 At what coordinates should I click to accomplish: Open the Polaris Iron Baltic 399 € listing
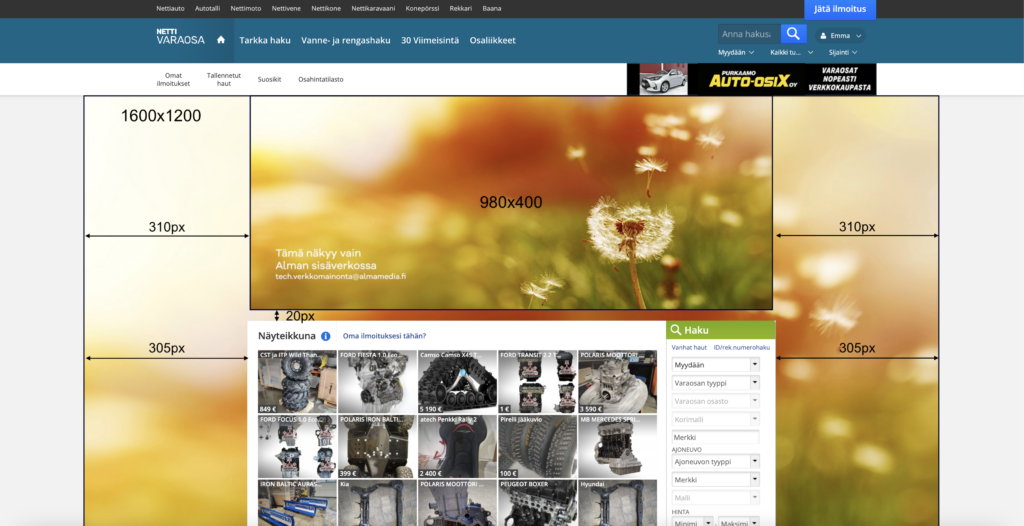coord(377,446)
